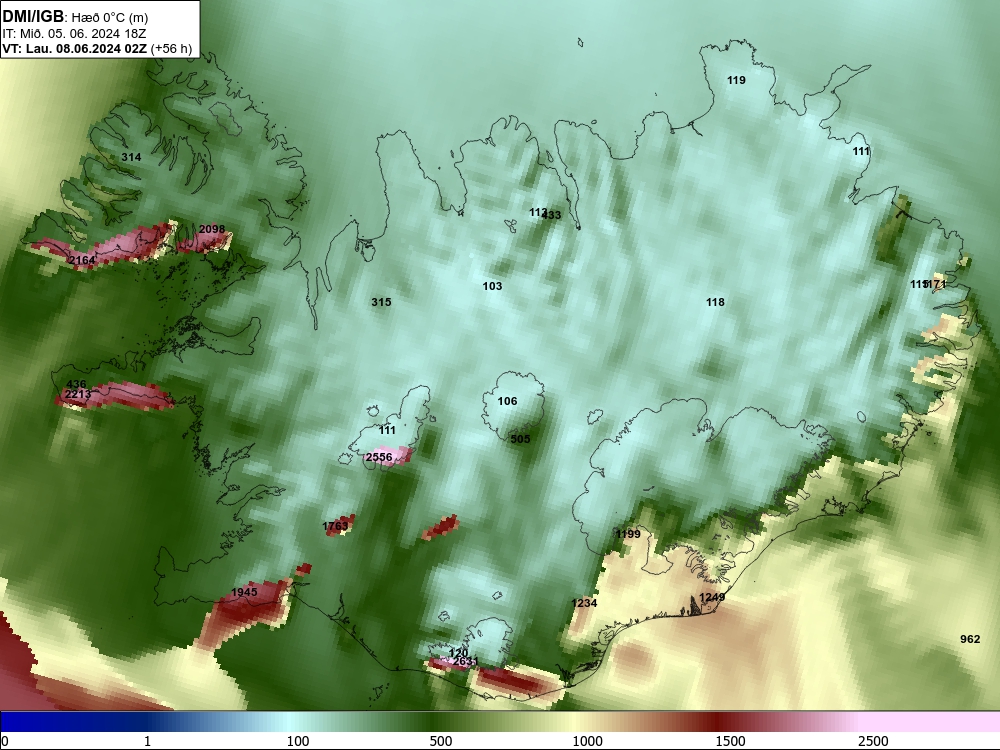Click the colour scale label 0

(x=6, y=741)
